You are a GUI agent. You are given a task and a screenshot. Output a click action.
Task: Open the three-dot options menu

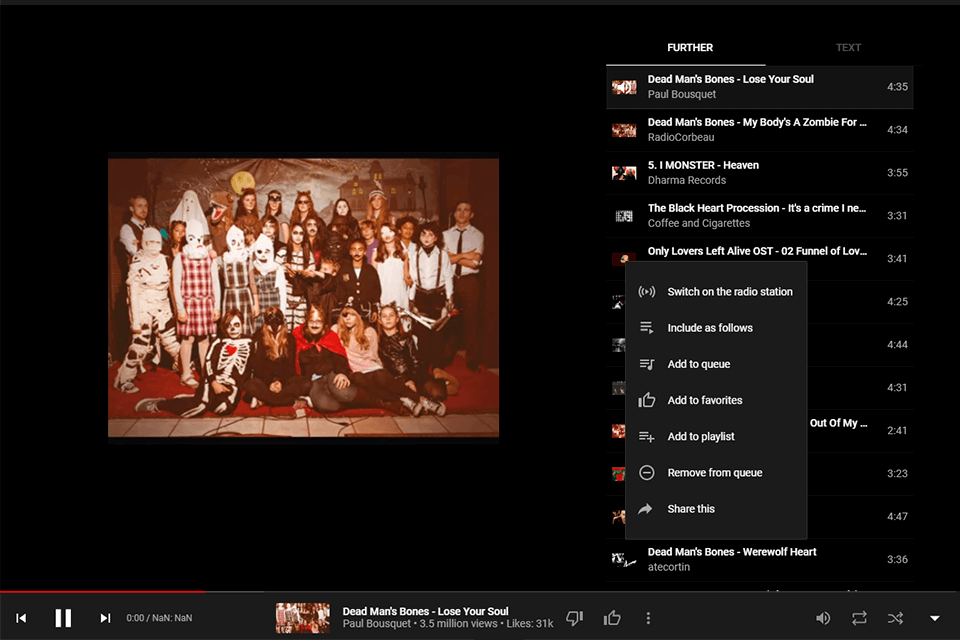648,617
